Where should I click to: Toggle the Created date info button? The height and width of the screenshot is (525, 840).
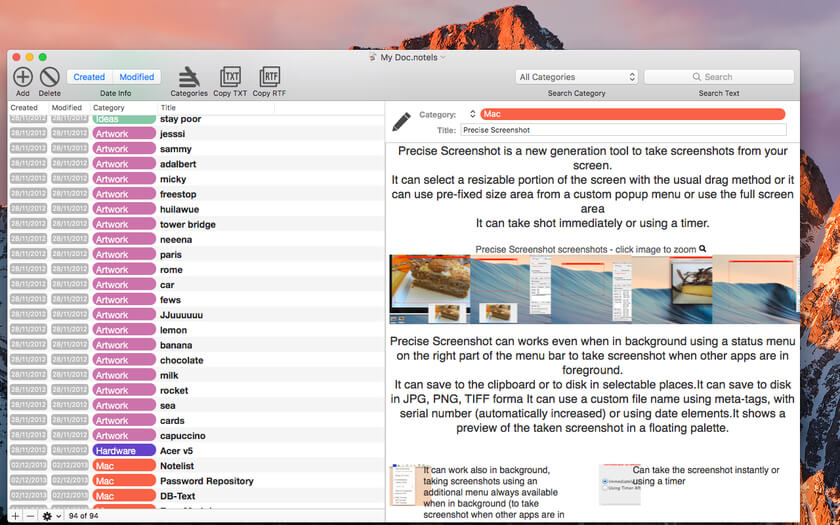89,77
